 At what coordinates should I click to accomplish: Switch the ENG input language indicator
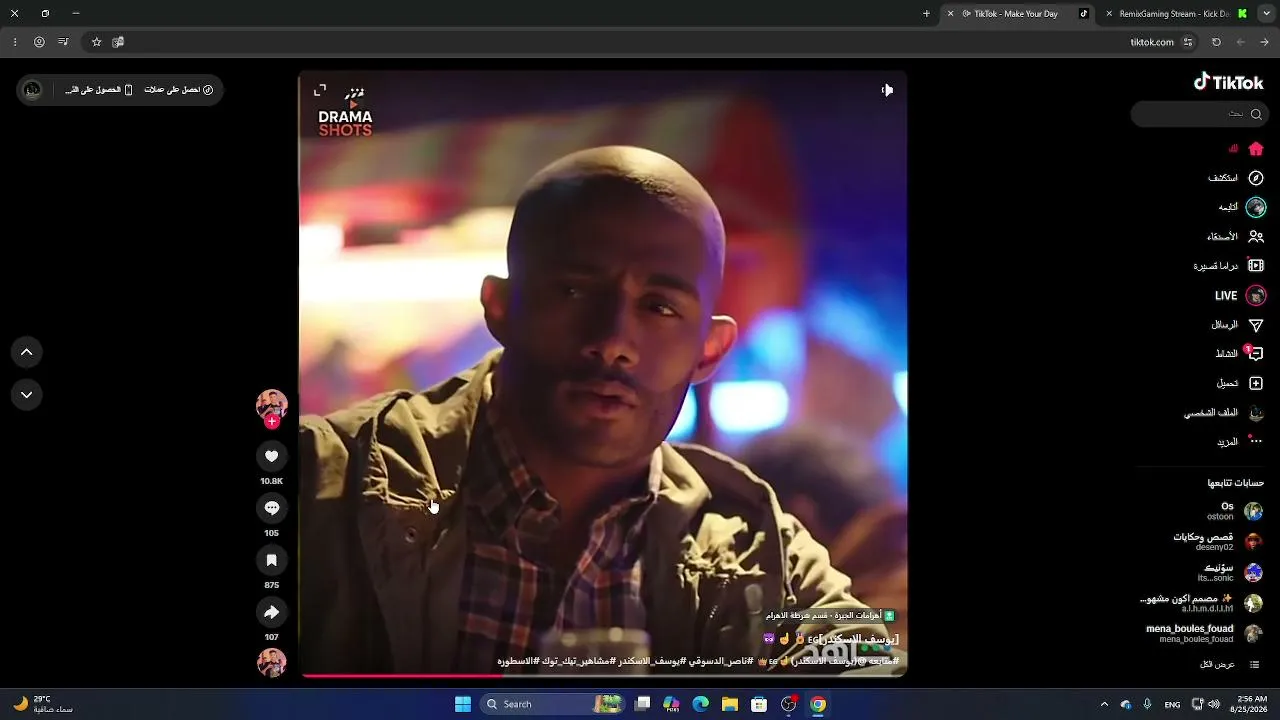point(1172,704)
